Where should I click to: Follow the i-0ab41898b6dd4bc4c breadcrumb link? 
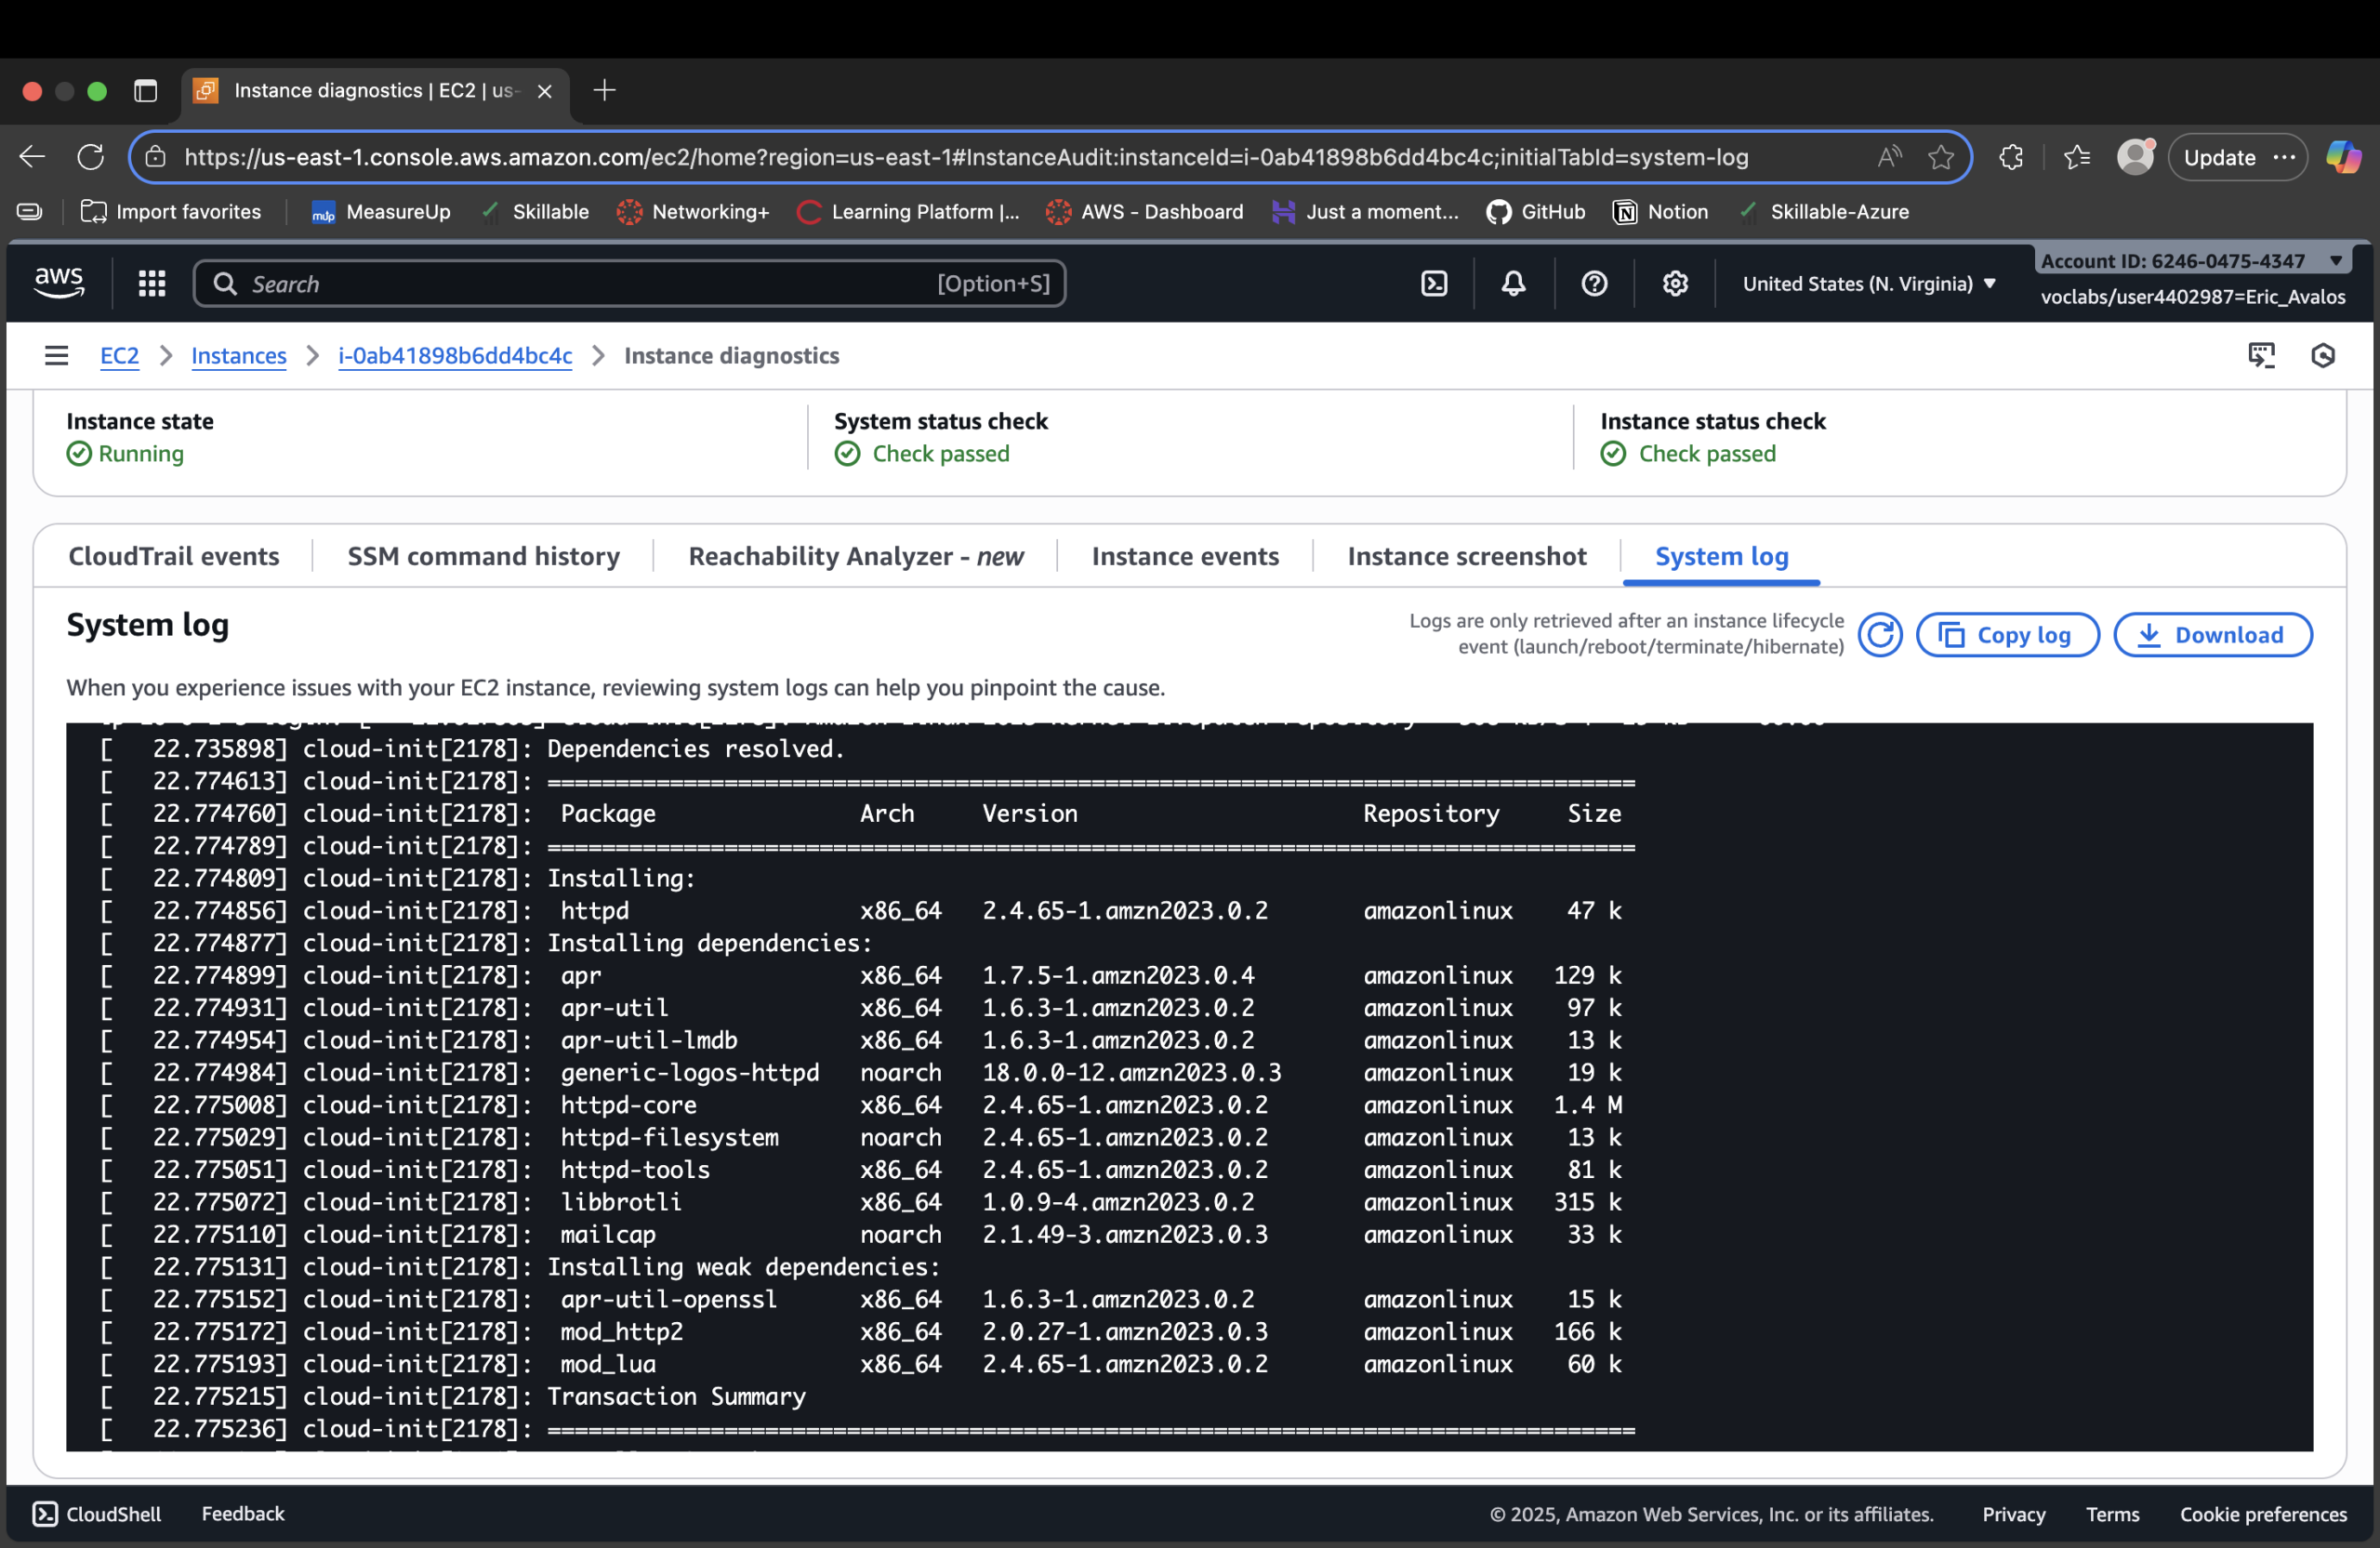[x=455, y=355]
